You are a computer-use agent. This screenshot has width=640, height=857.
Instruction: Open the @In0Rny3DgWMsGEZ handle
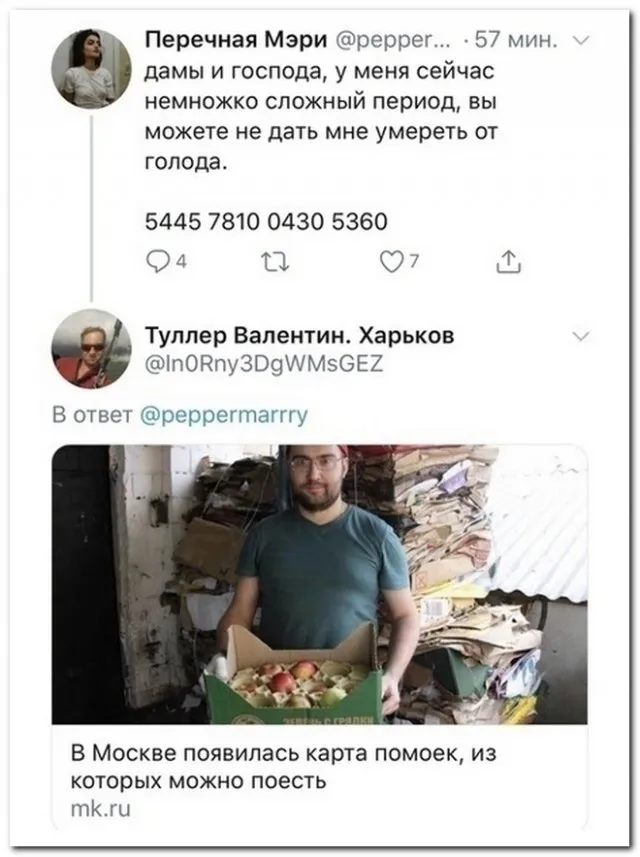tap(264, 363)
